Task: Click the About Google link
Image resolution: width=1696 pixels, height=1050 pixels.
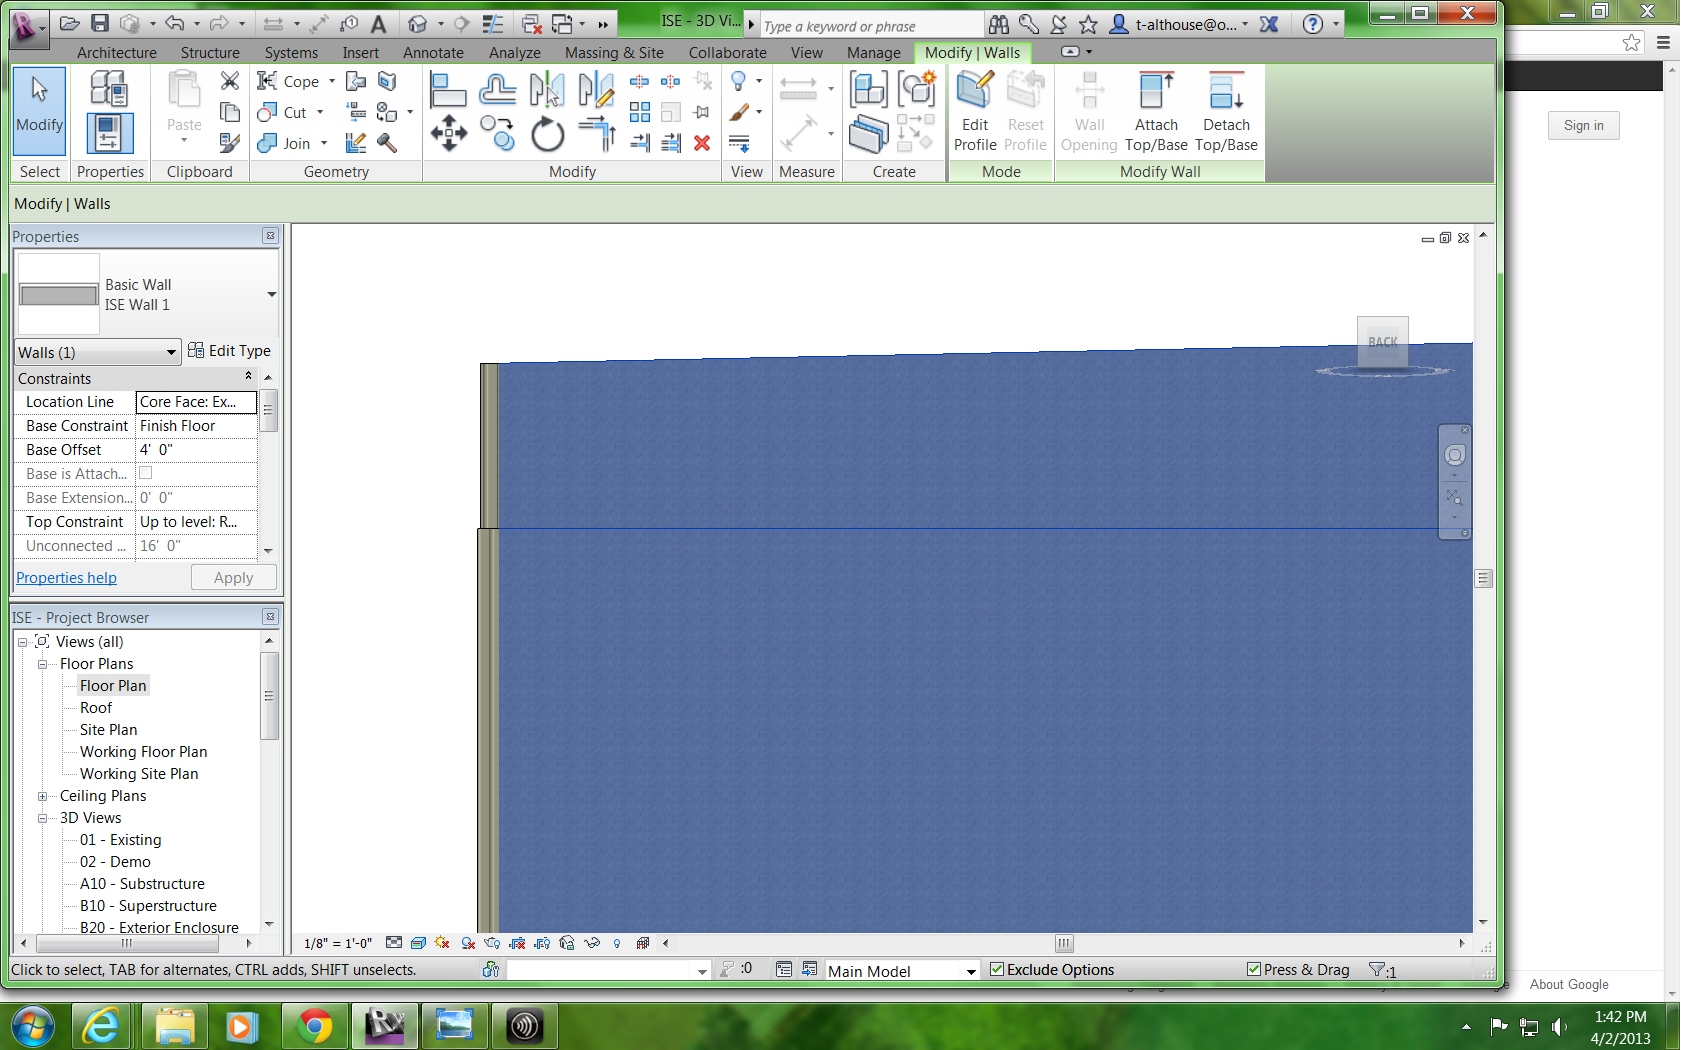Action: 1569,985
